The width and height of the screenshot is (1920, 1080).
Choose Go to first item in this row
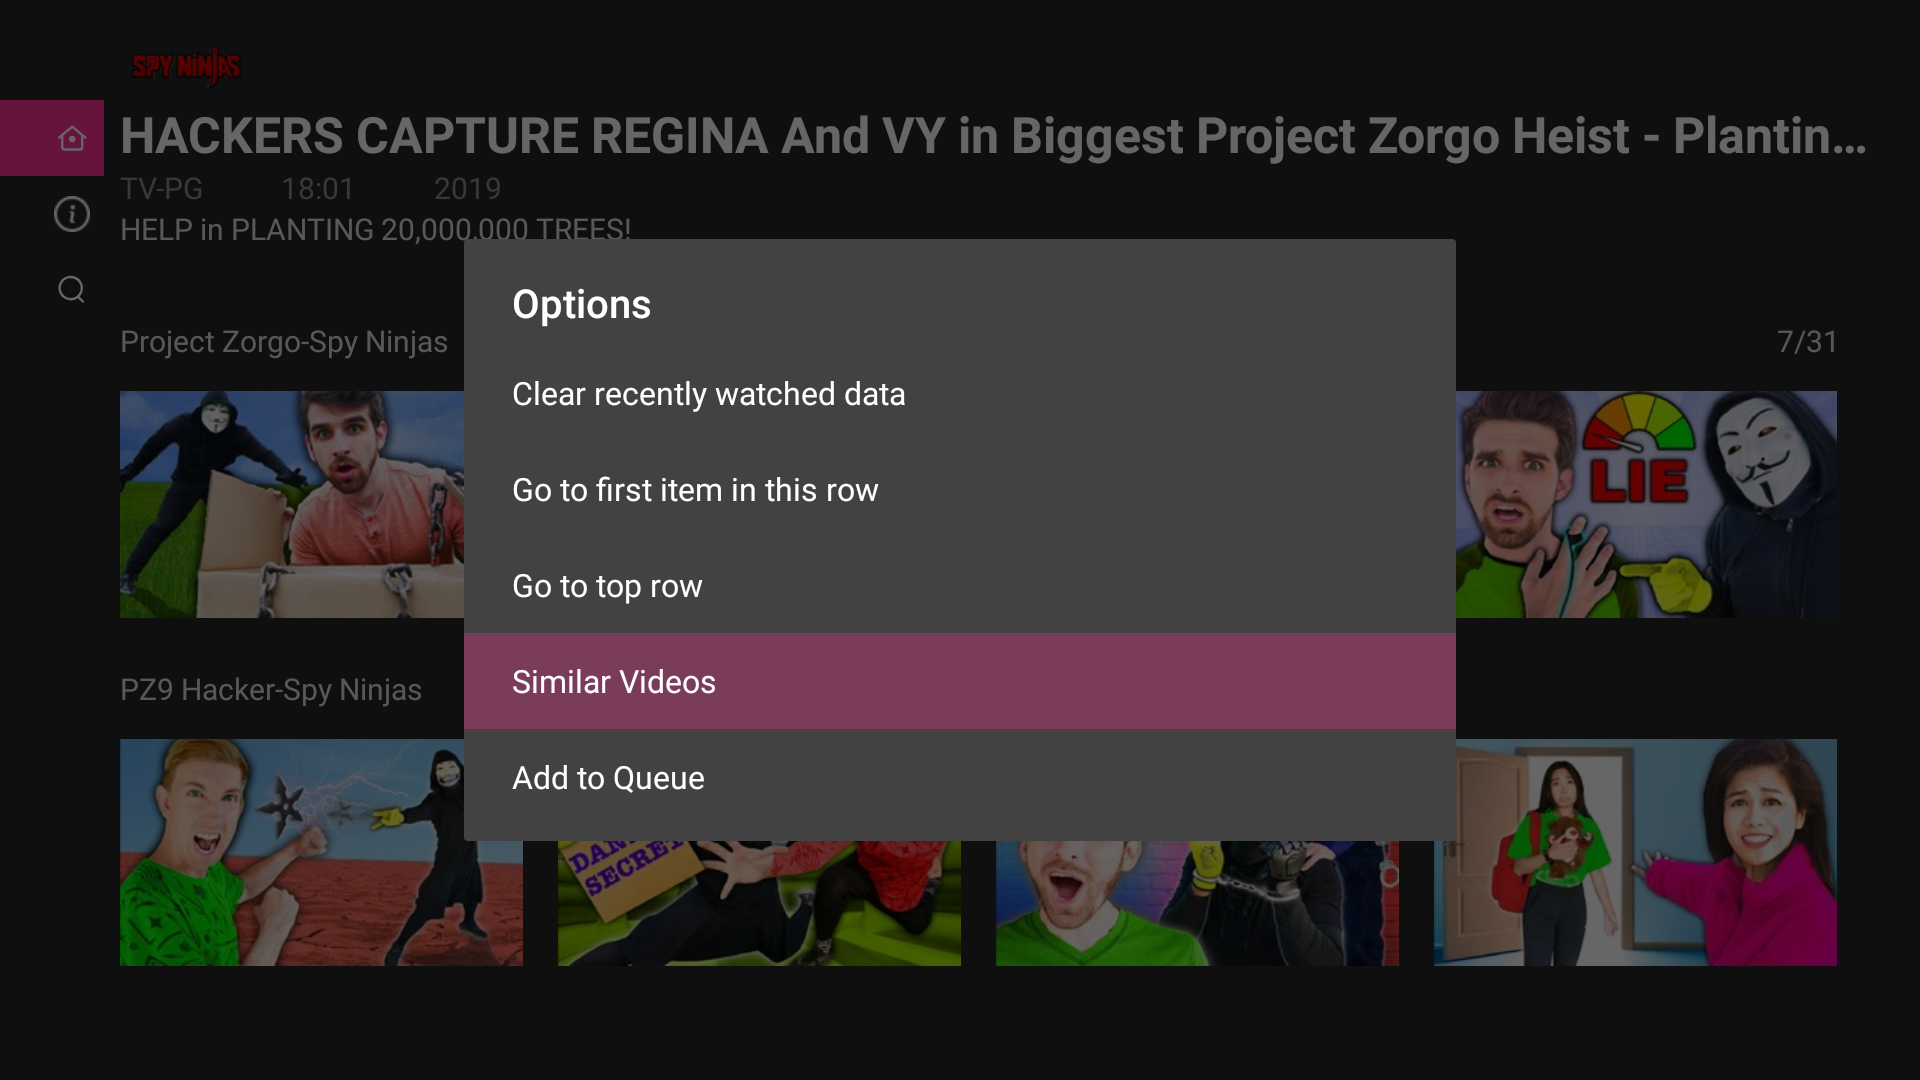click(x=695, y=490)
